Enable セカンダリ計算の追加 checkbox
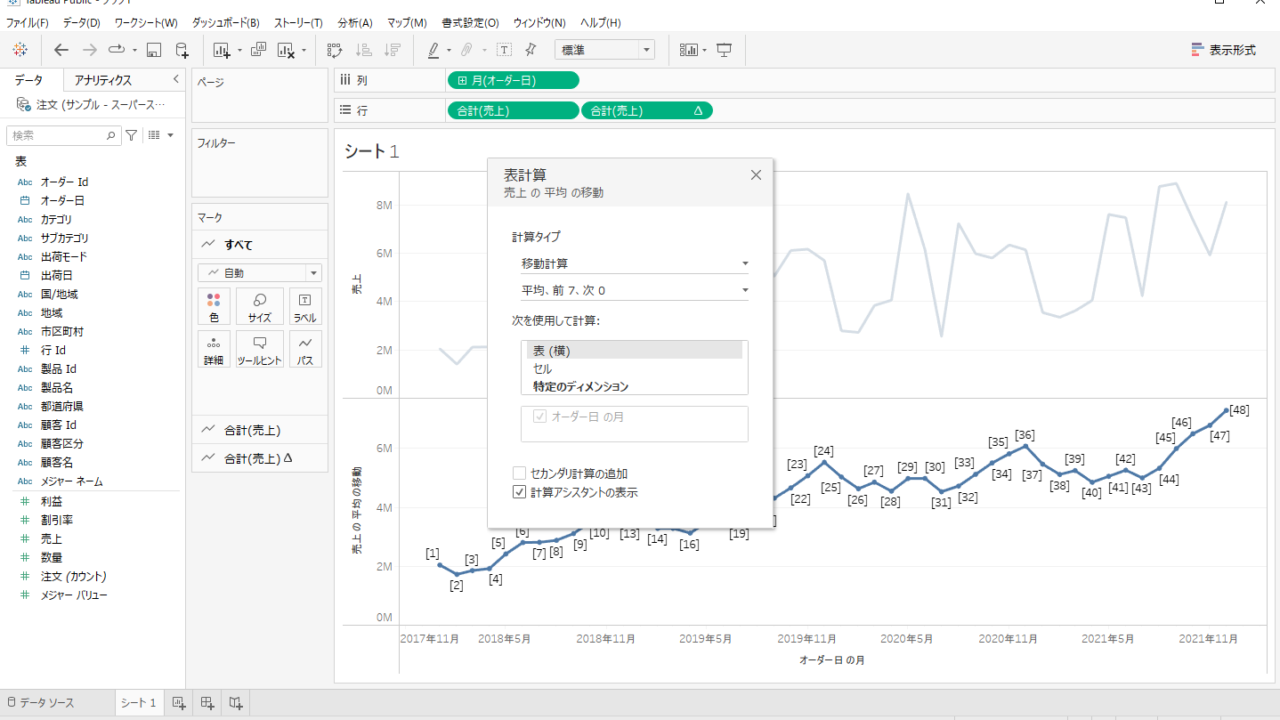1280x720 pixels. (519, 473)
